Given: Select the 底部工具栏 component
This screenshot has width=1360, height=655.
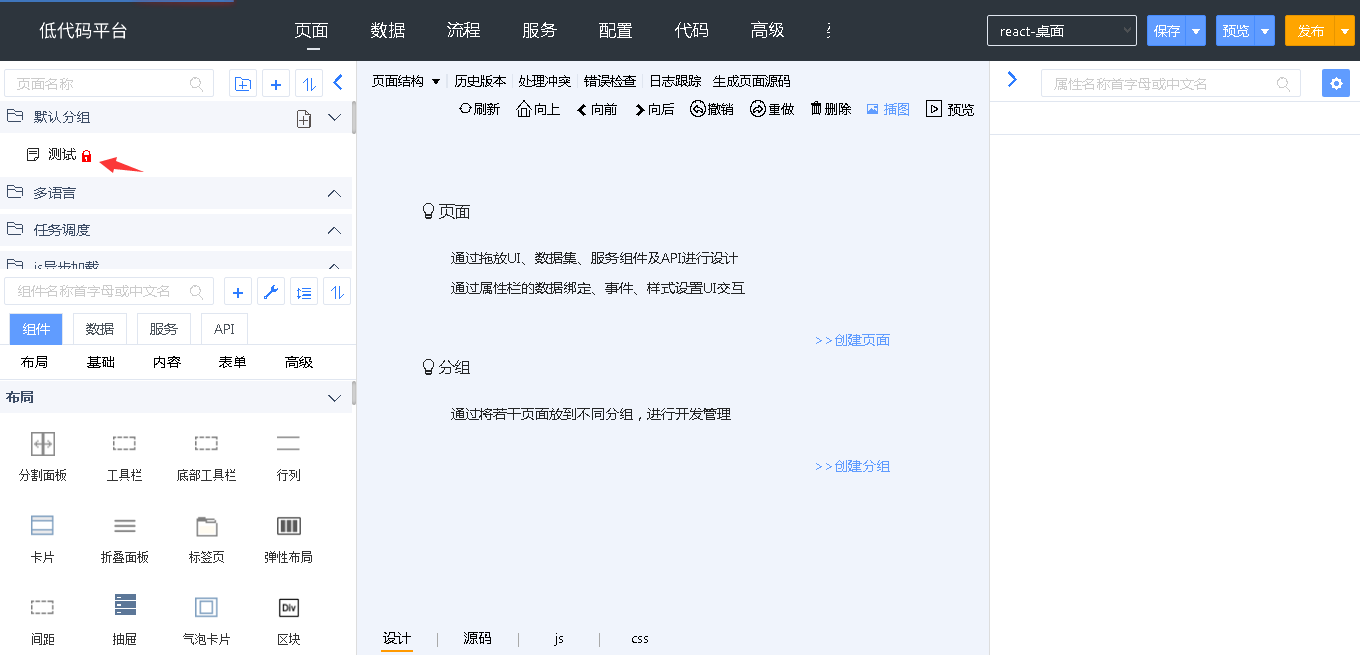Looking at the screenshot, I should point(206,457).
